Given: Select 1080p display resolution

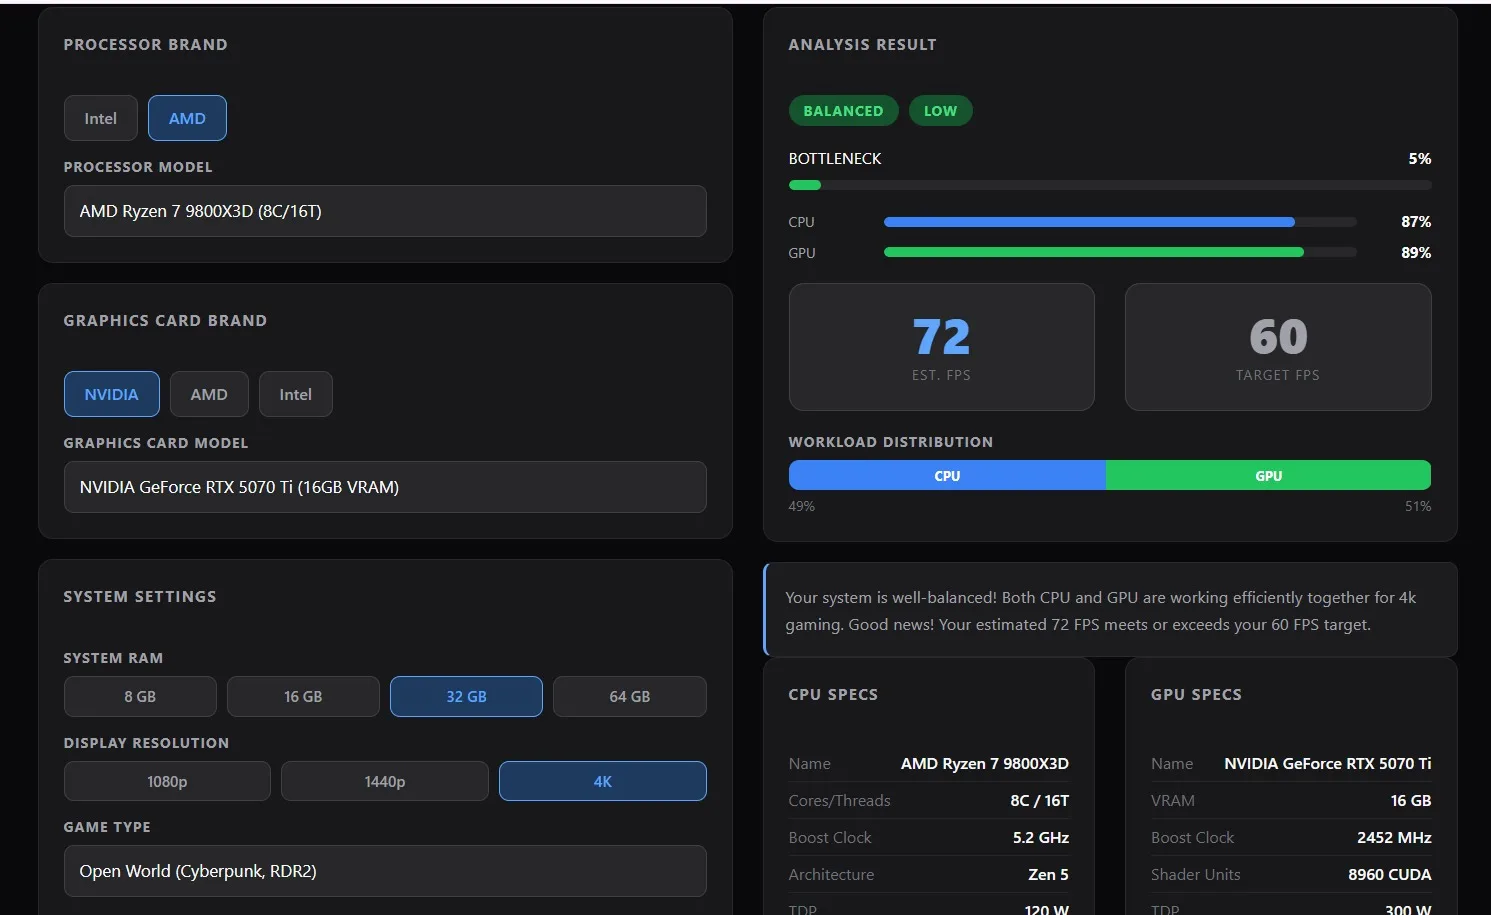Looking at the screenshot, I should pyautogui.click(x=167, y=781).
